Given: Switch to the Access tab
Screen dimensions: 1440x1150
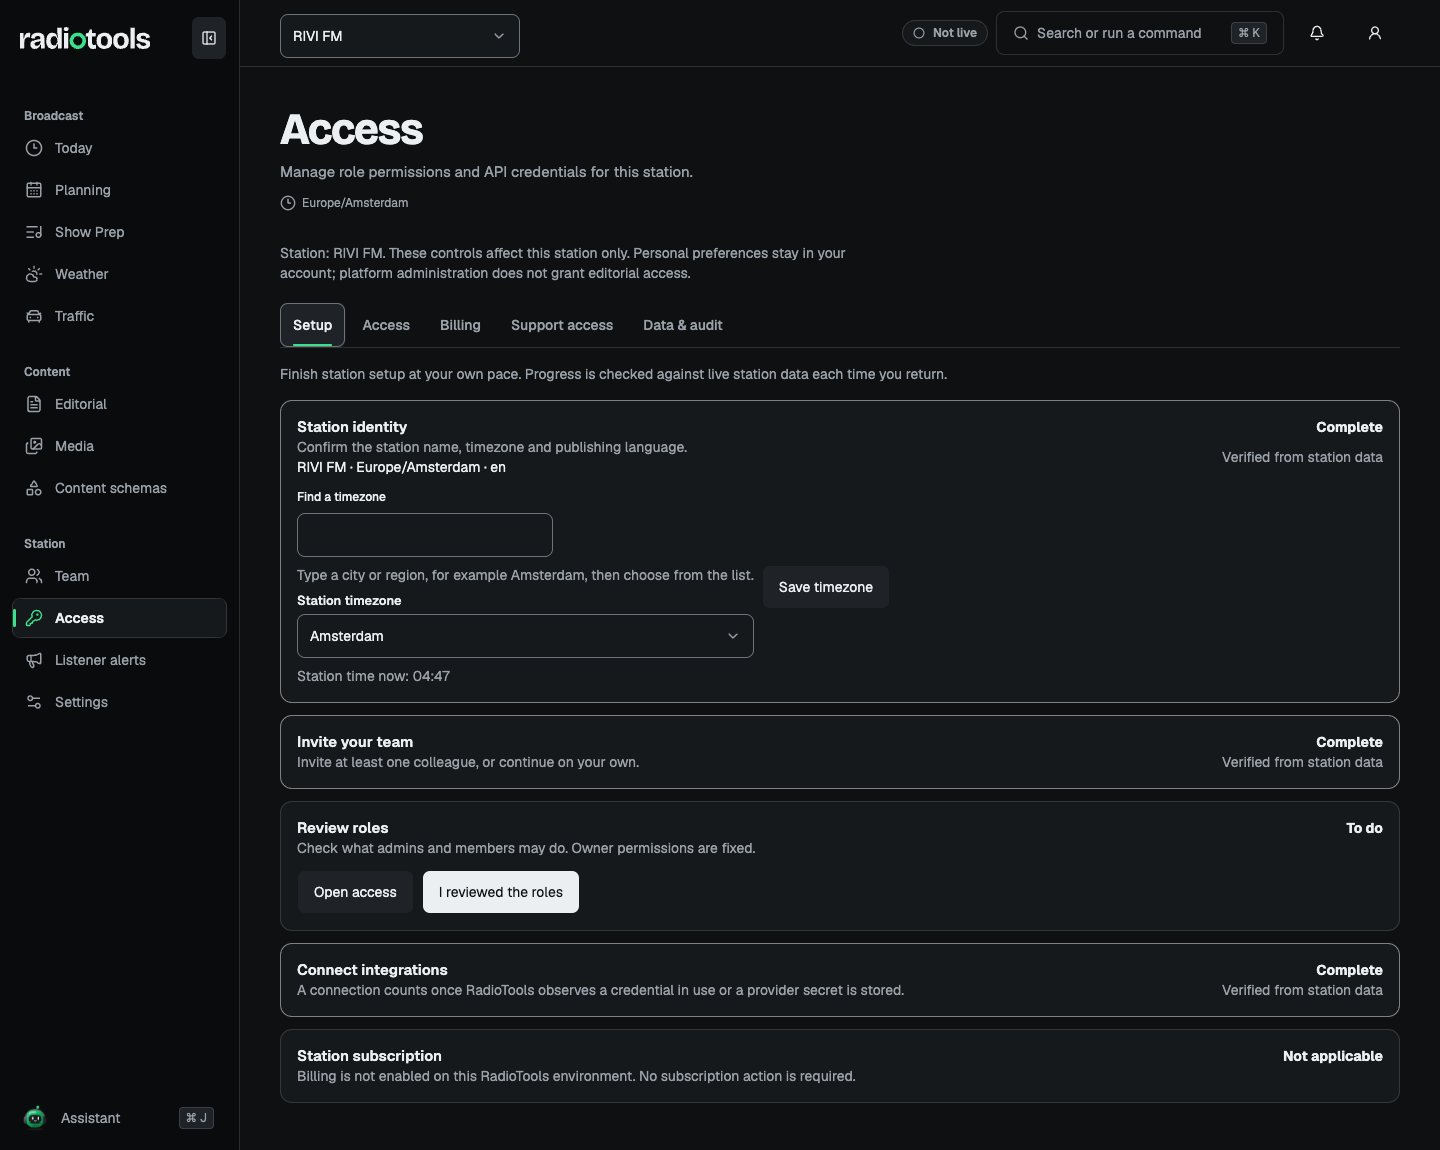Looking at the screenshot, I should 386,325.
